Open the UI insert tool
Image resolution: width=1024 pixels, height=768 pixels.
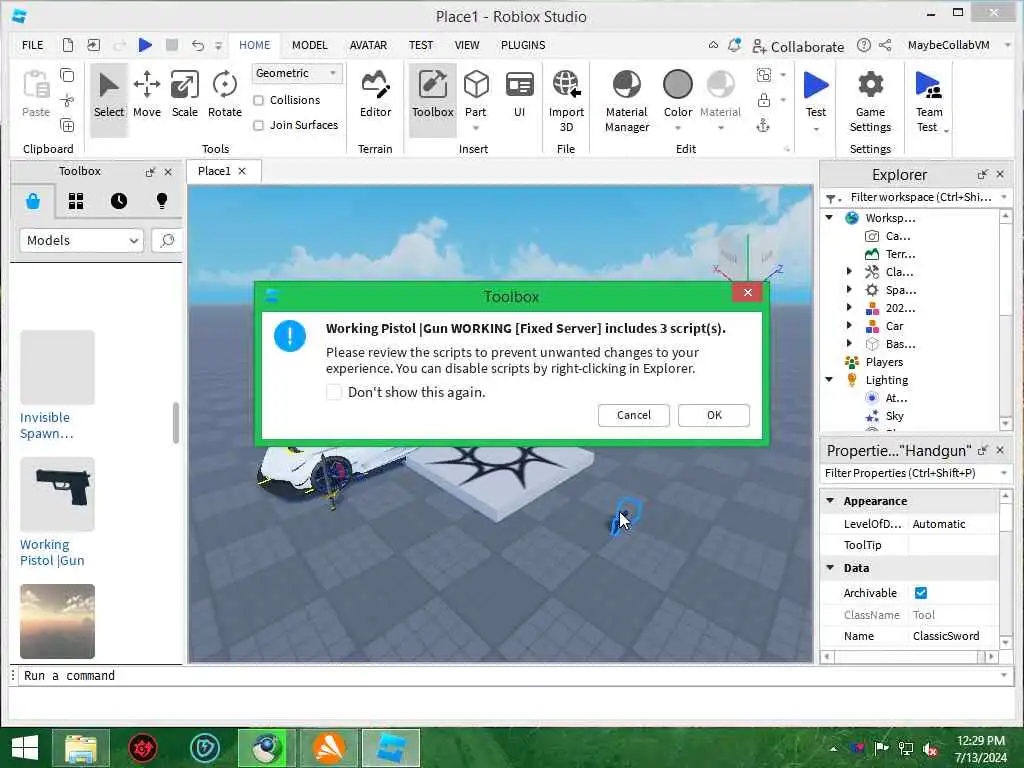click(519, 95)
